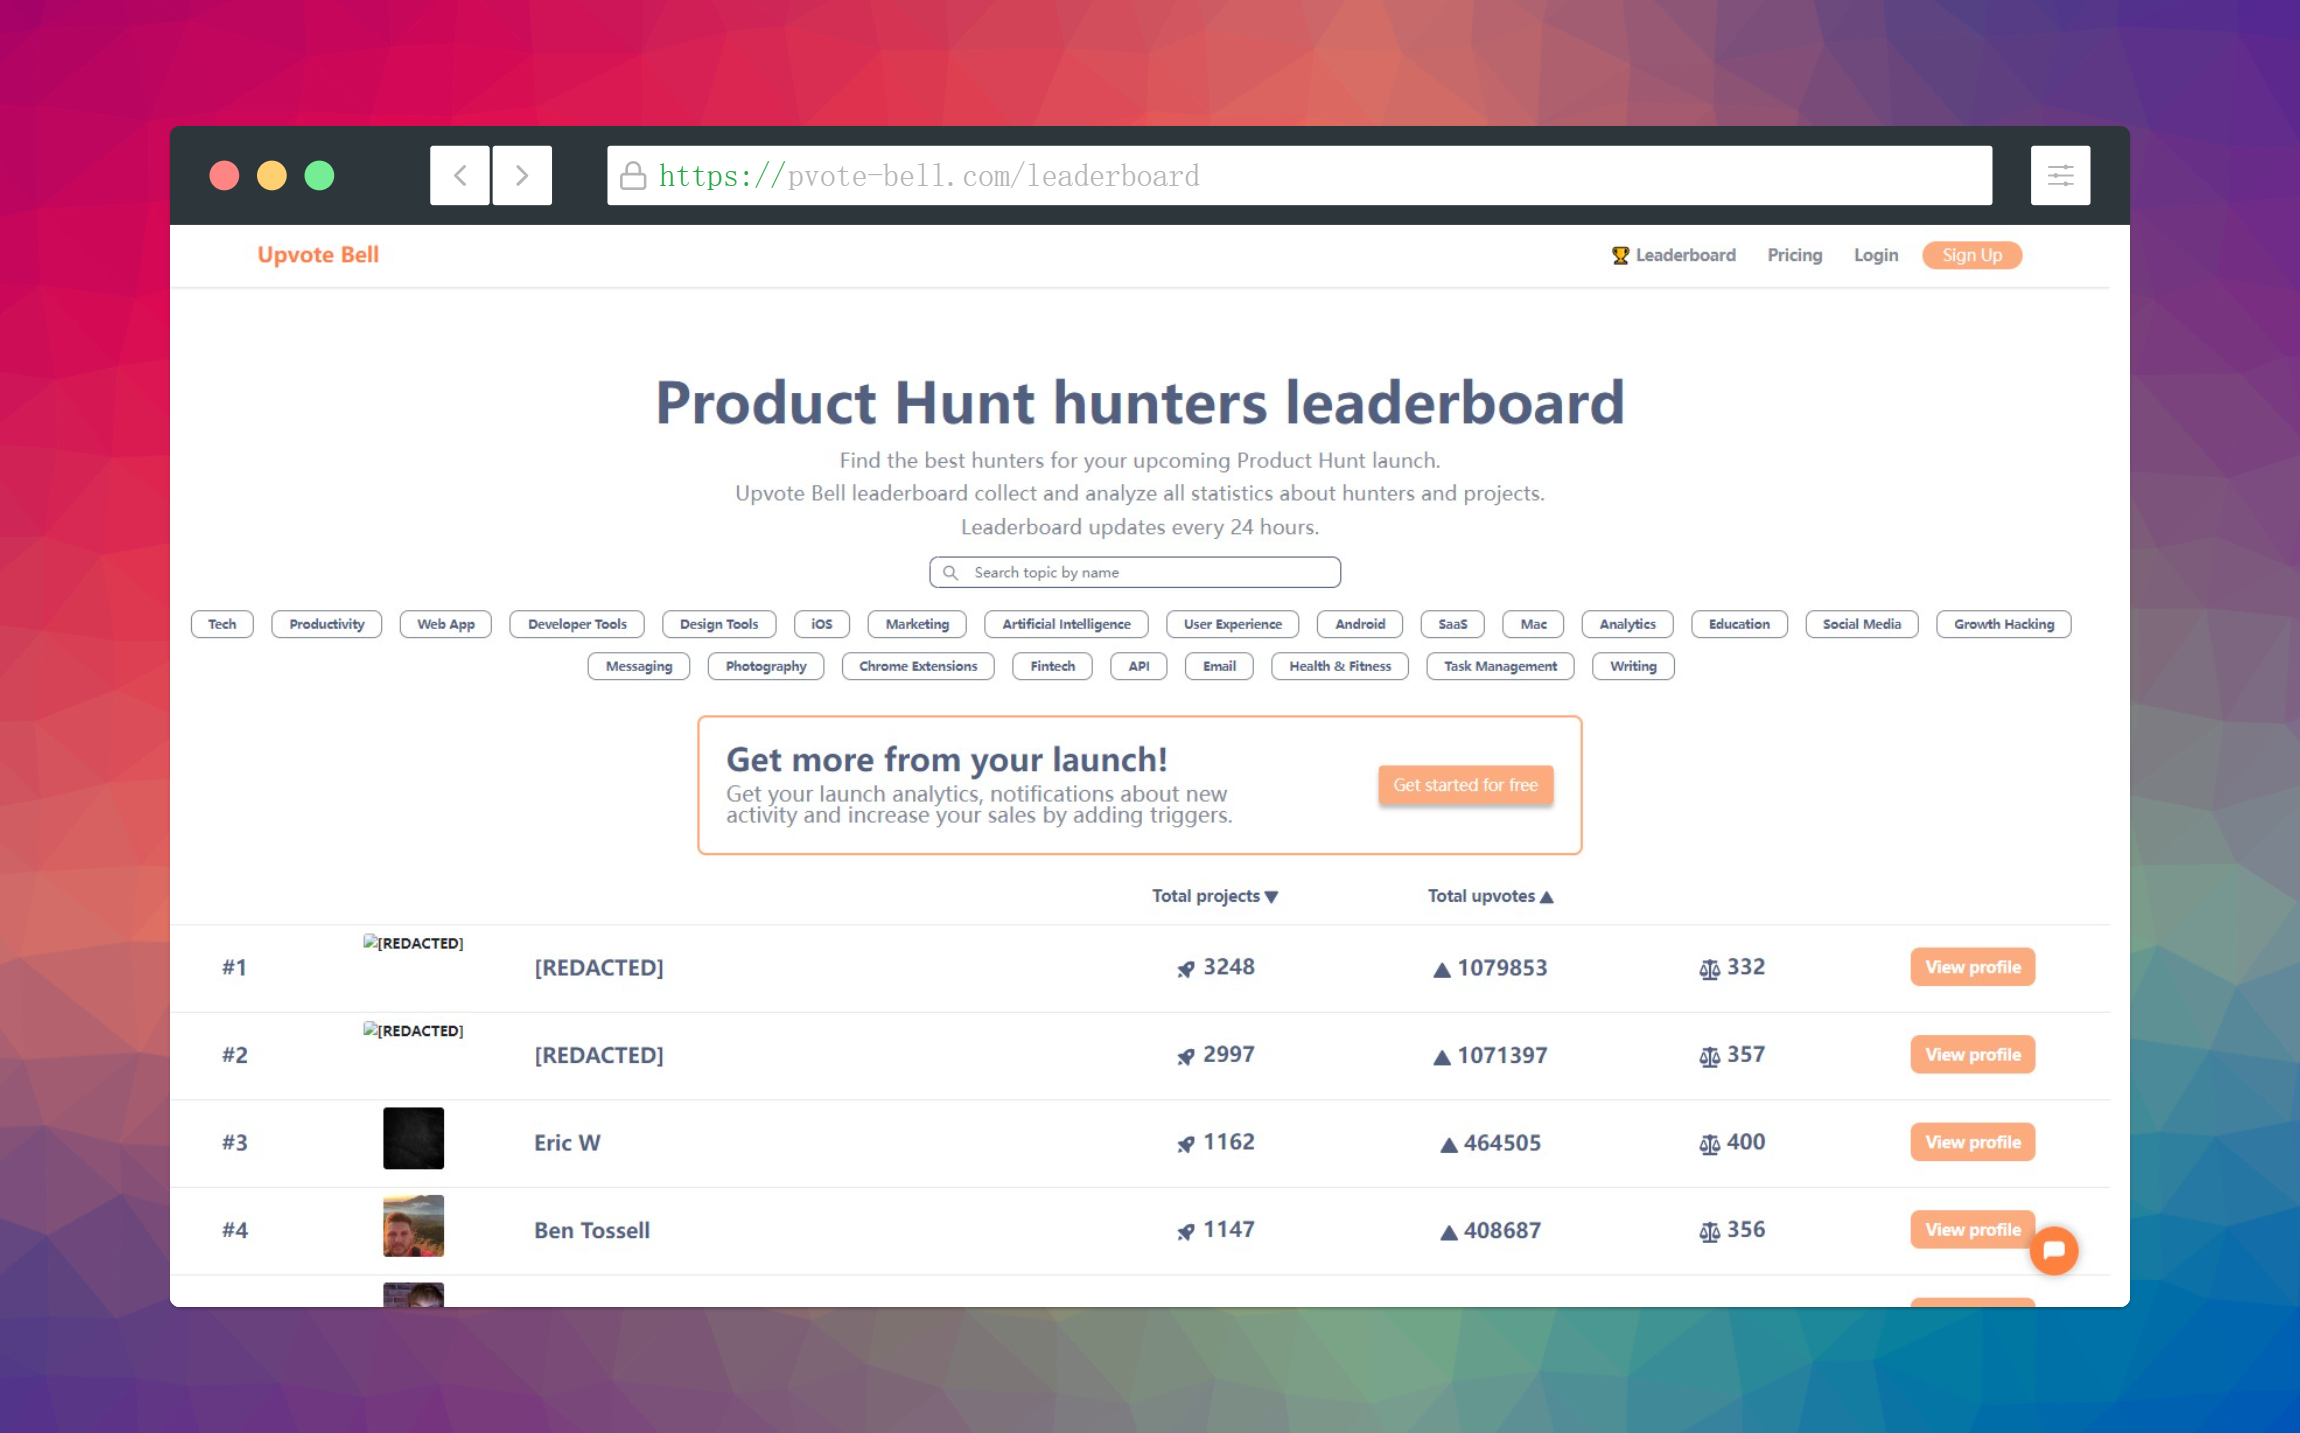2300x1433 pixels.
Task: Toggle the Developer Tools topic filter
Action: tap(577, 624)
